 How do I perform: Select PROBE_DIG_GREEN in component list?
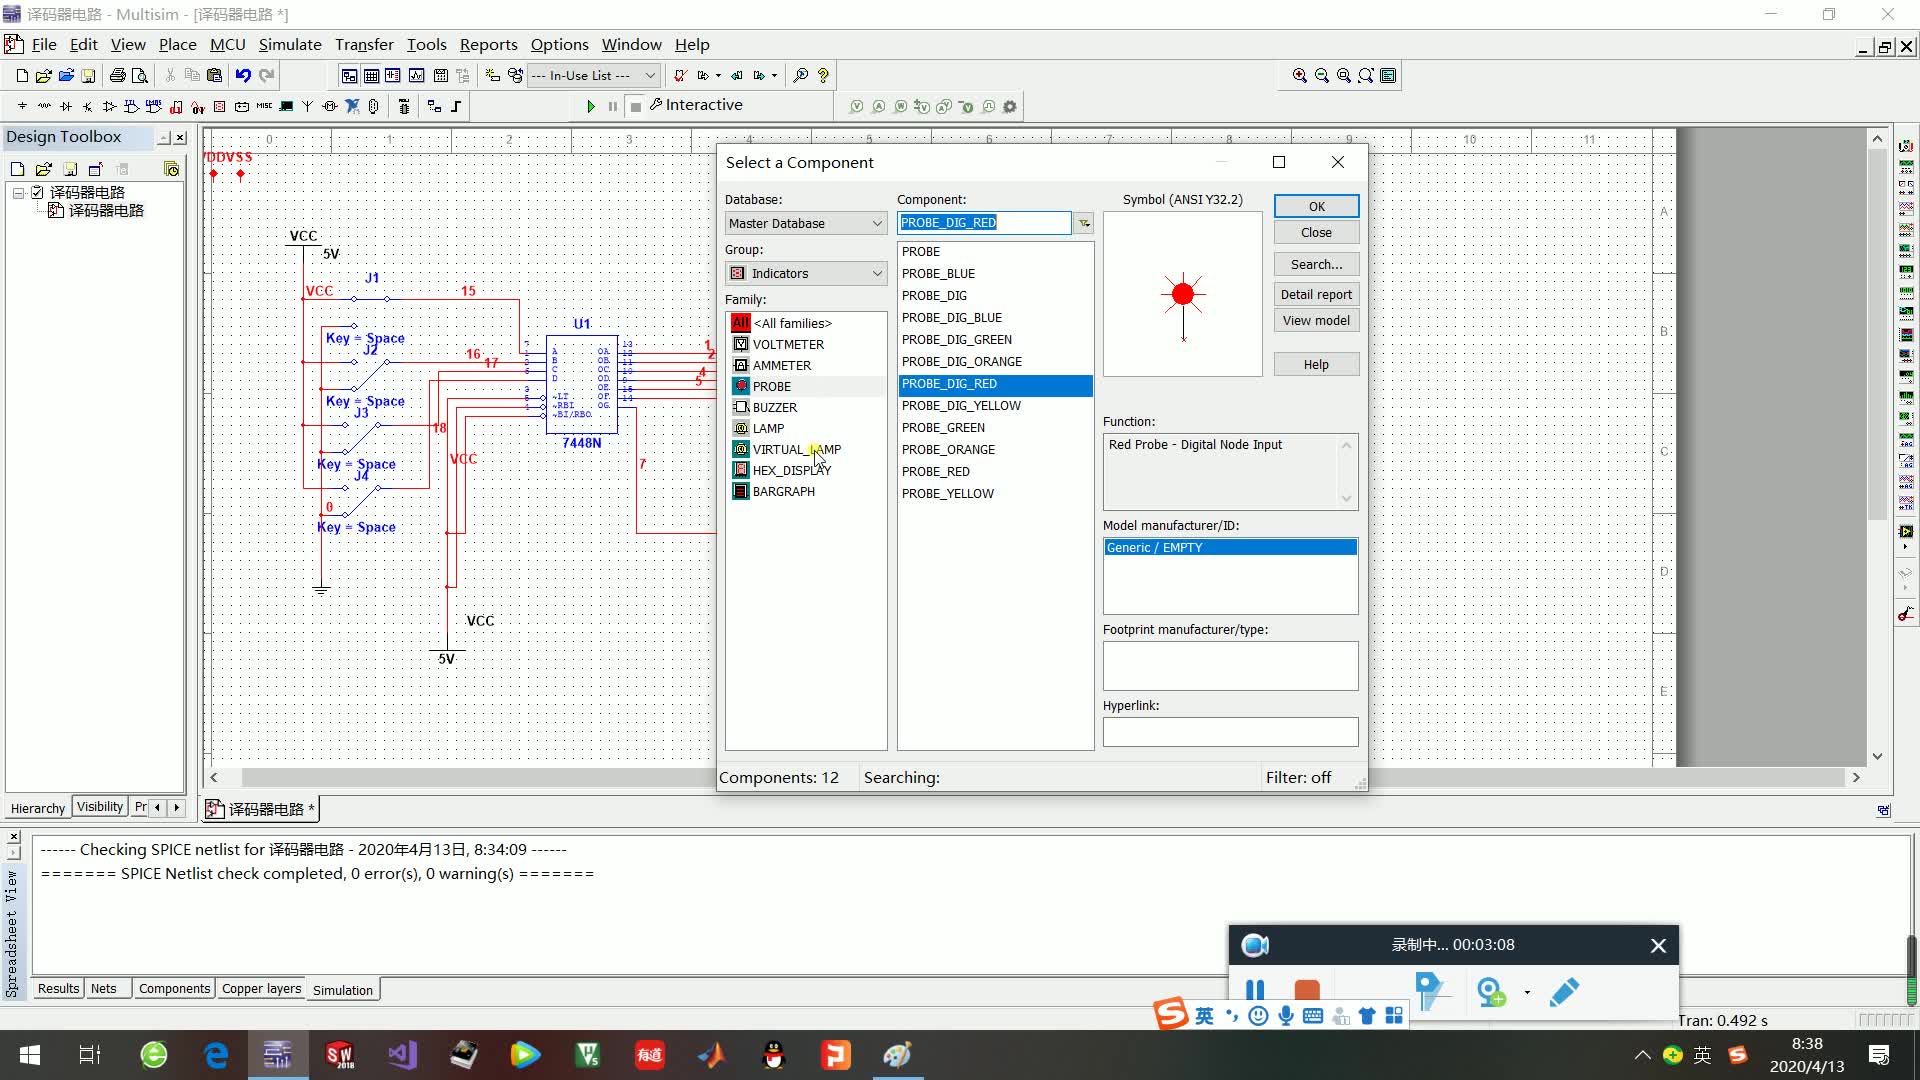pos(956,339)
